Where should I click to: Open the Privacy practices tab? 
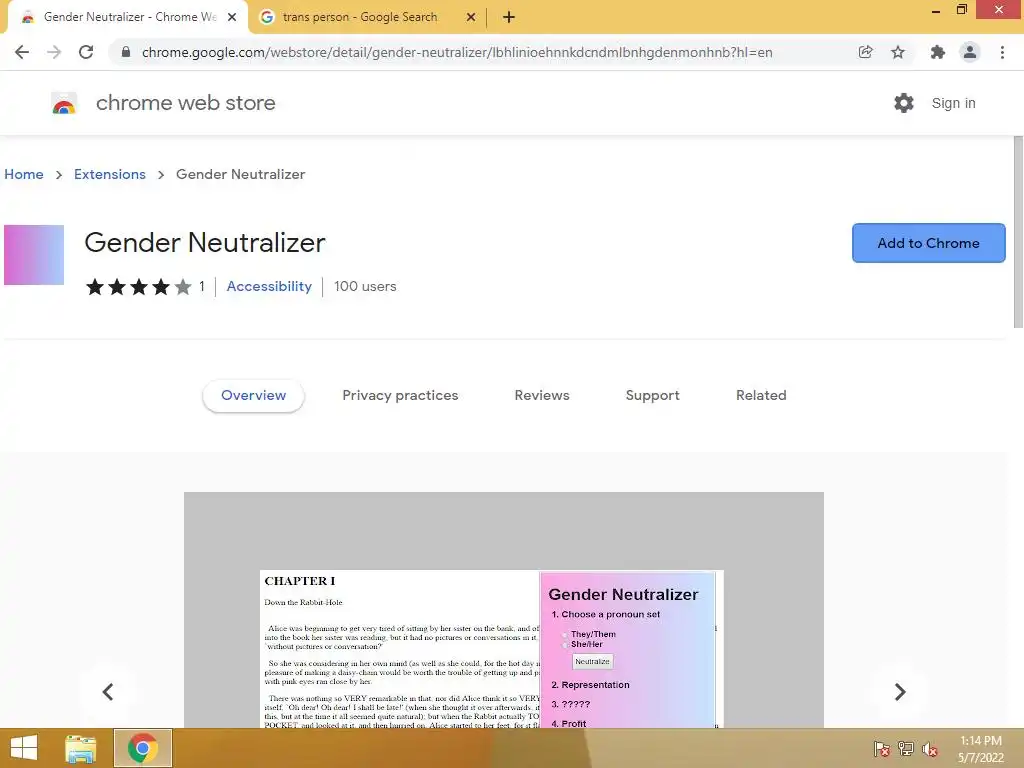(400, 395)
